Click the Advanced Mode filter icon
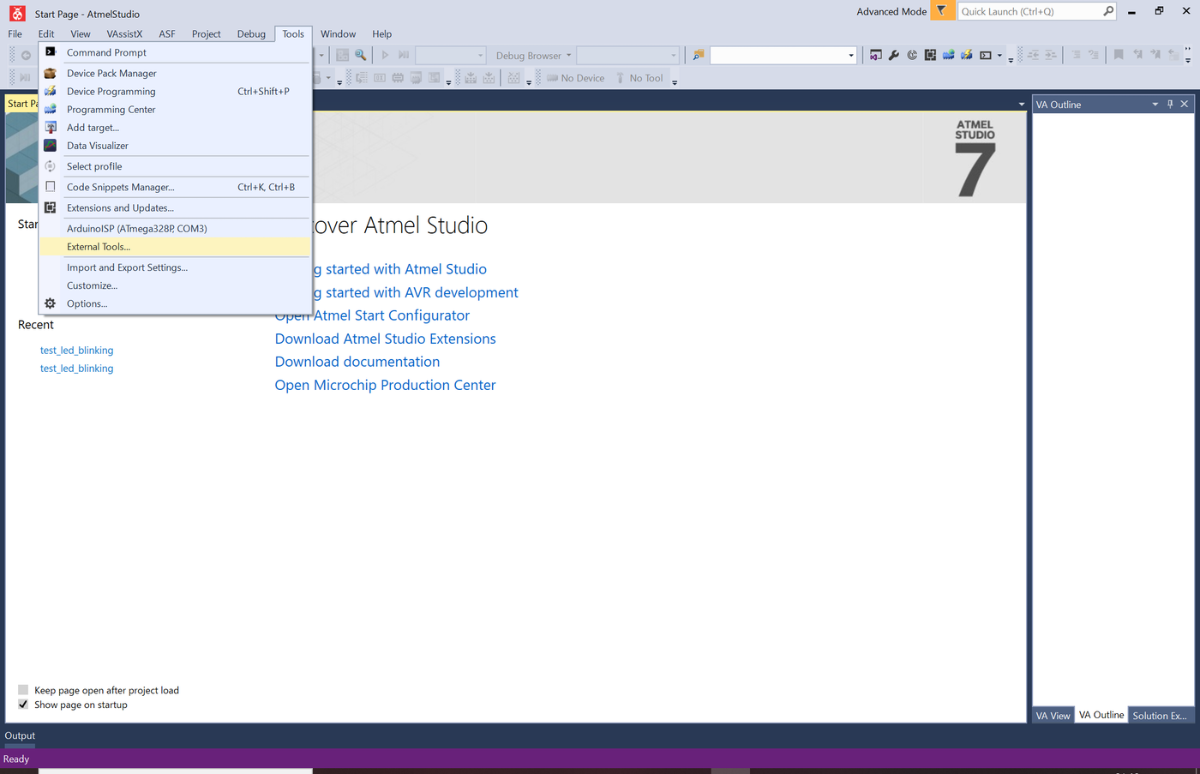 click(x=942, y=12)
